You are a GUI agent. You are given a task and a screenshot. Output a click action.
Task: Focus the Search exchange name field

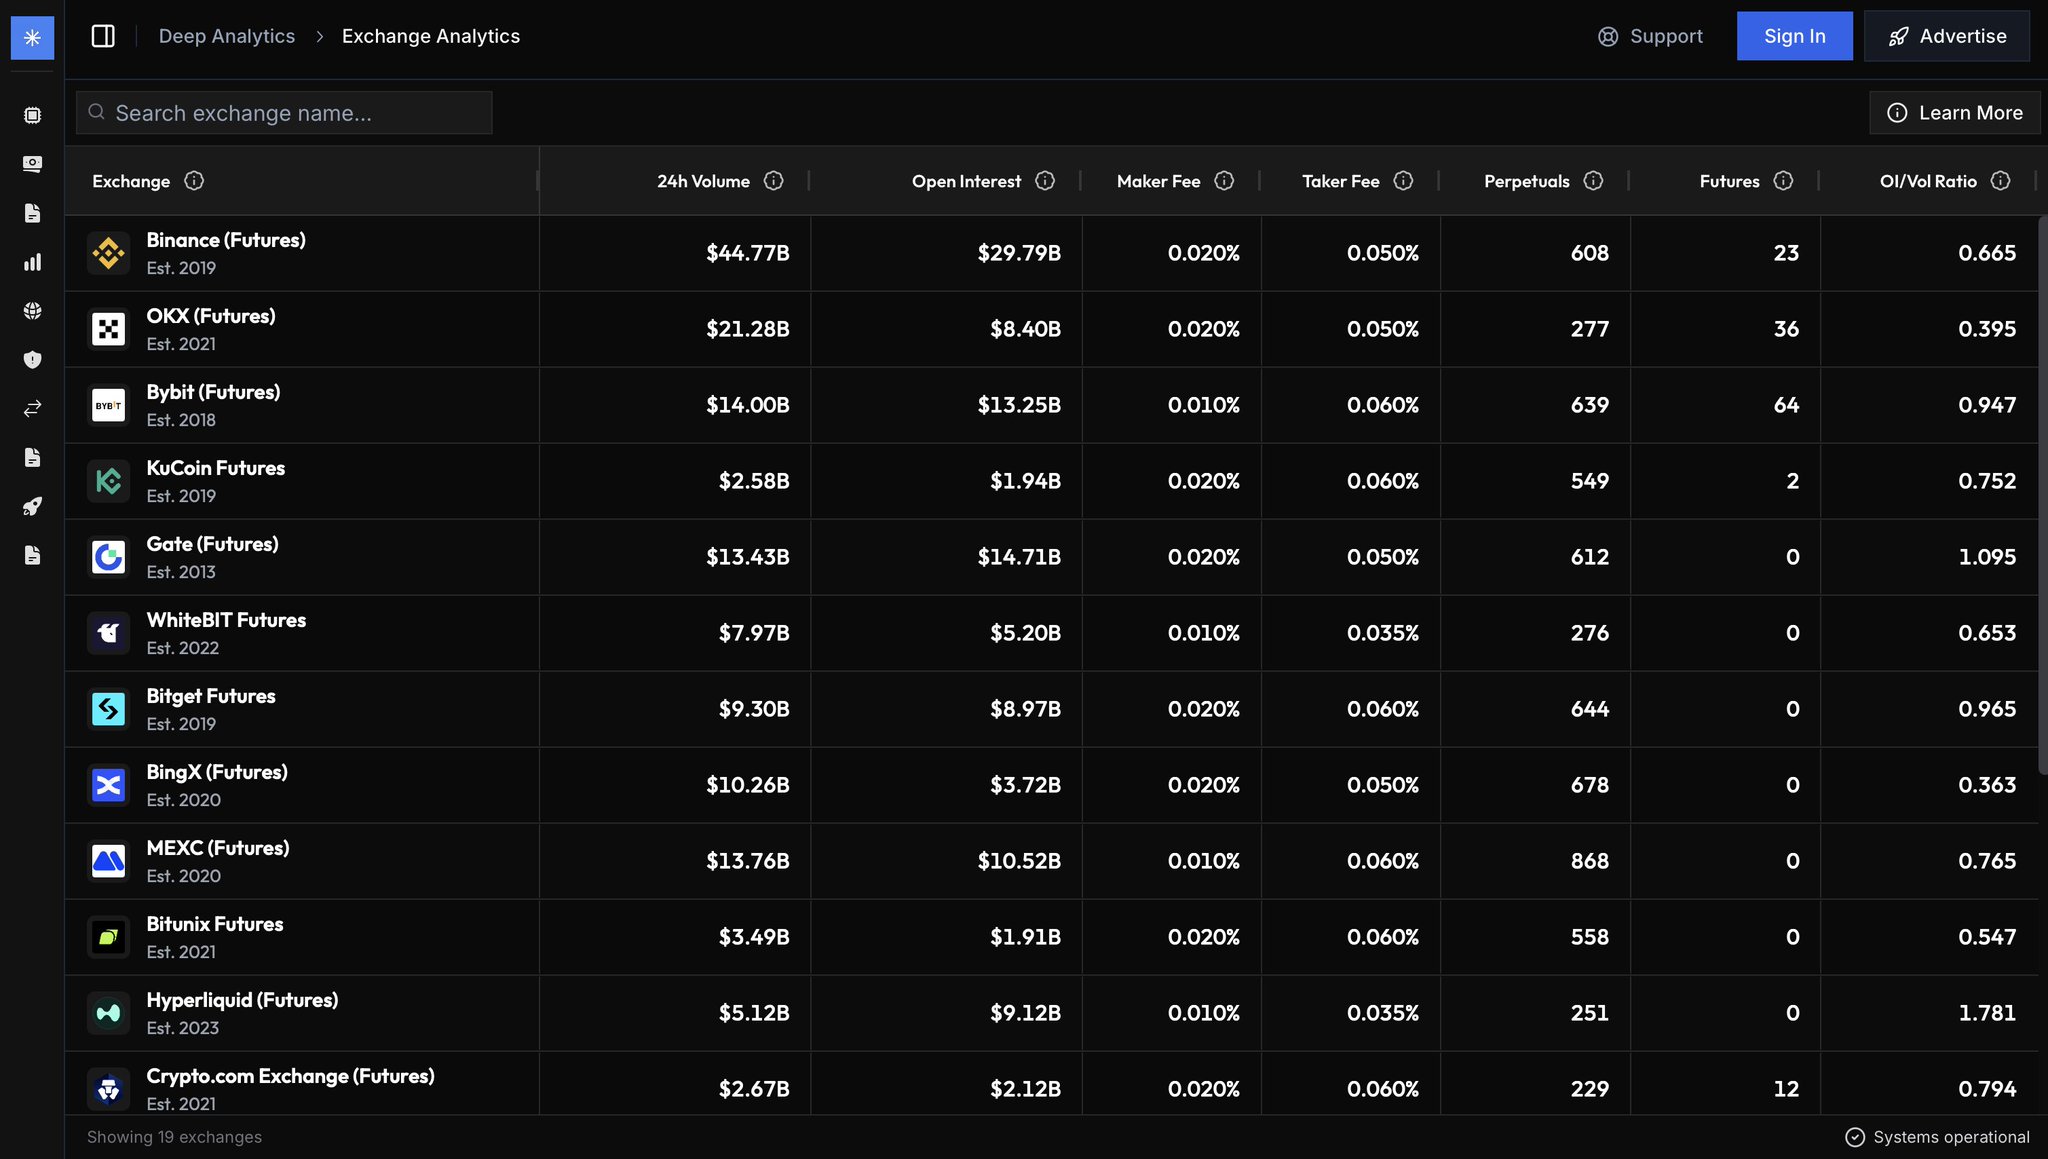(x=284, y=113)
